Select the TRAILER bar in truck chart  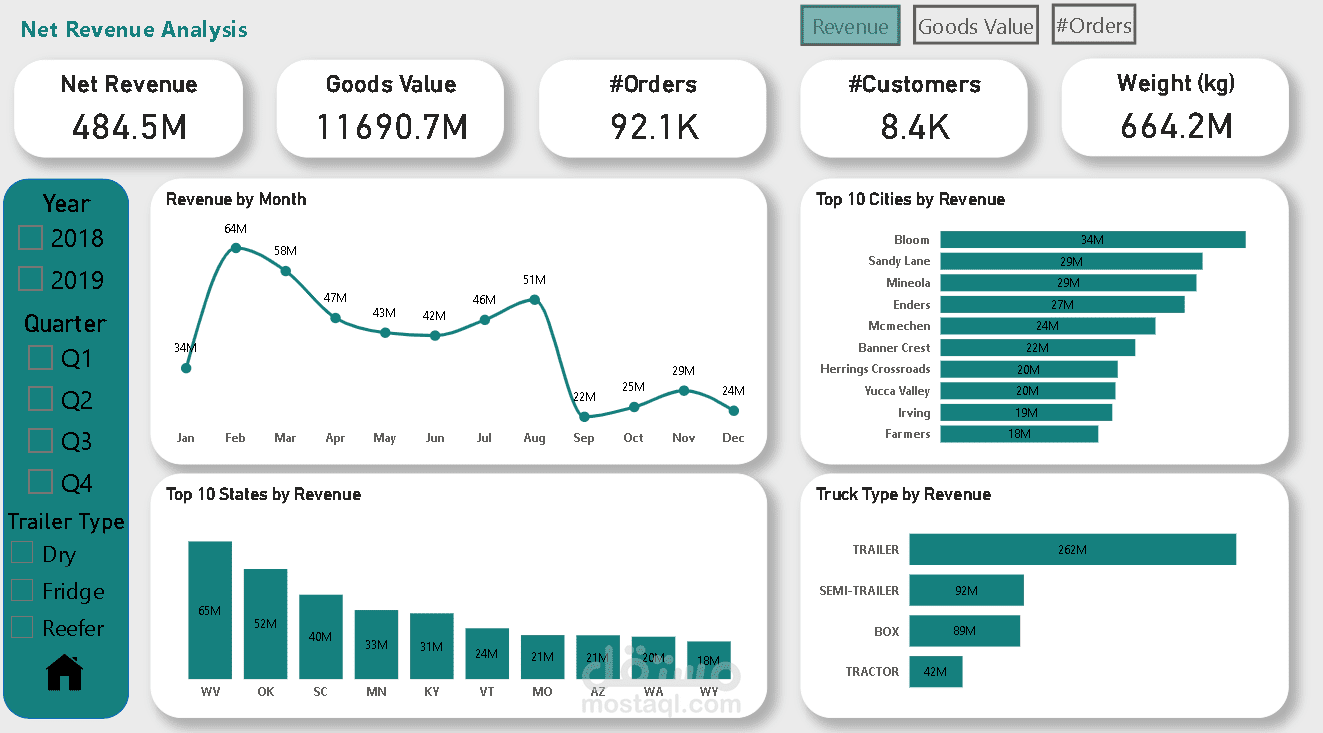tap(1070, 549)
